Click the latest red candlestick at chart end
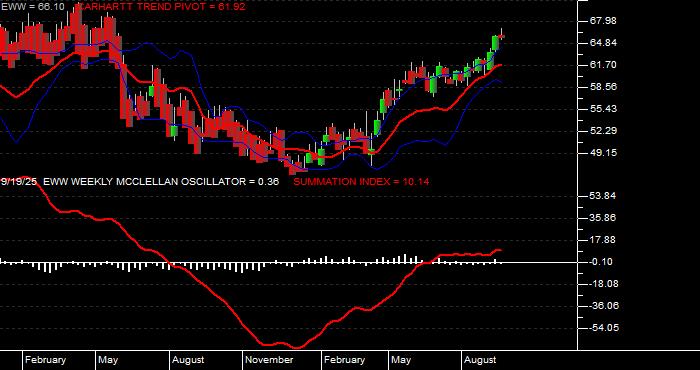The image size is (700, 370). pos(501,36)
